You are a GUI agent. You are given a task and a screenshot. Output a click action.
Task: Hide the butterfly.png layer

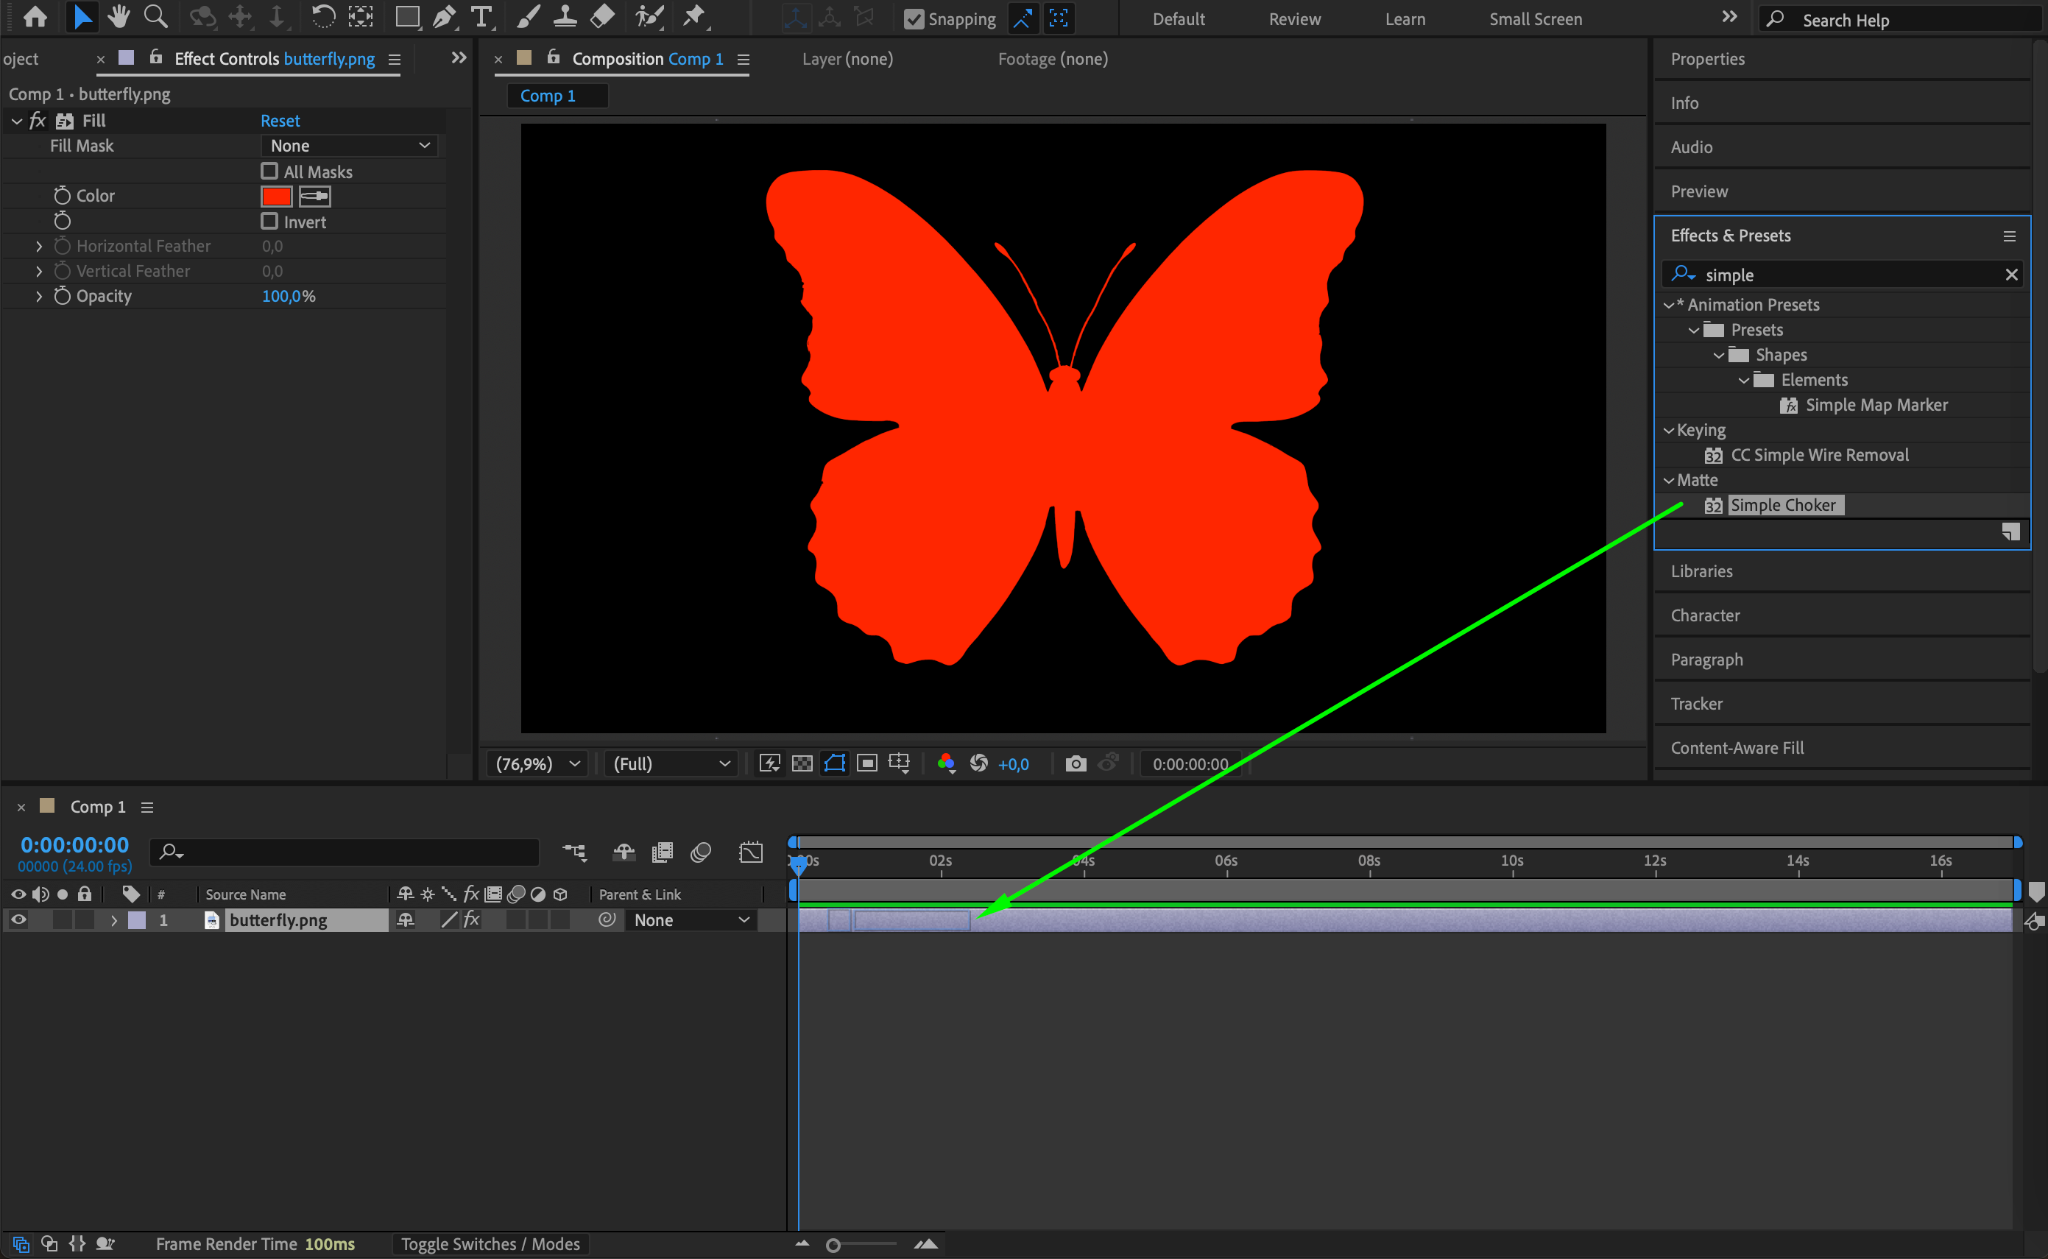(x=18, y=920)
